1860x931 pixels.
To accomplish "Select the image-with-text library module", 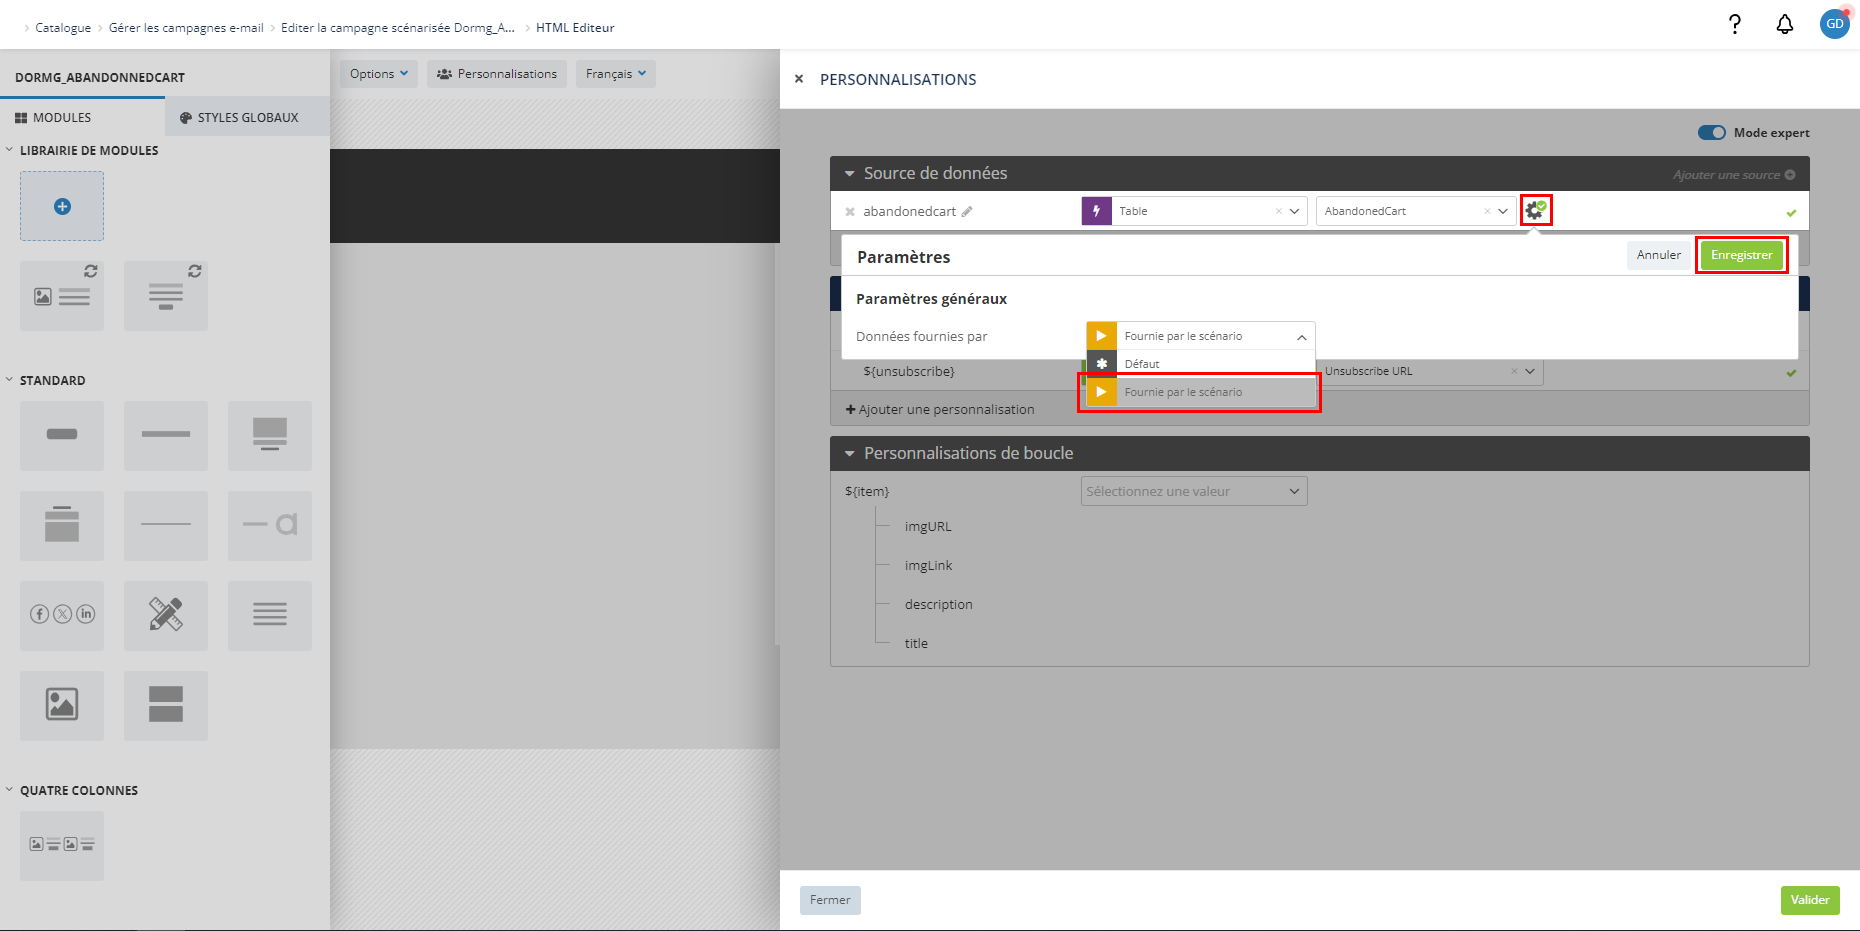I will point(62,296).
